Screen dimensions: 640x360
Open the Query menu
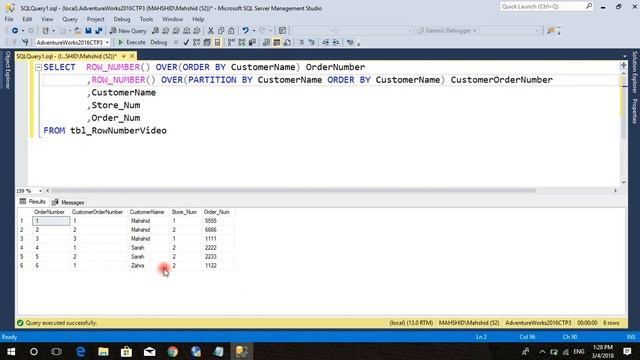pyautogui.click(x=70, y=19)
